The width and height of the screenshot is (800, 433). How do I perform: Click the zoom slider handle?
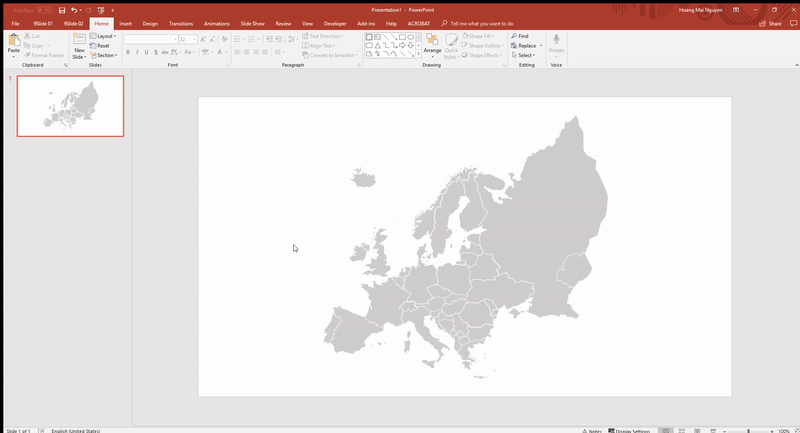point(748,431)
